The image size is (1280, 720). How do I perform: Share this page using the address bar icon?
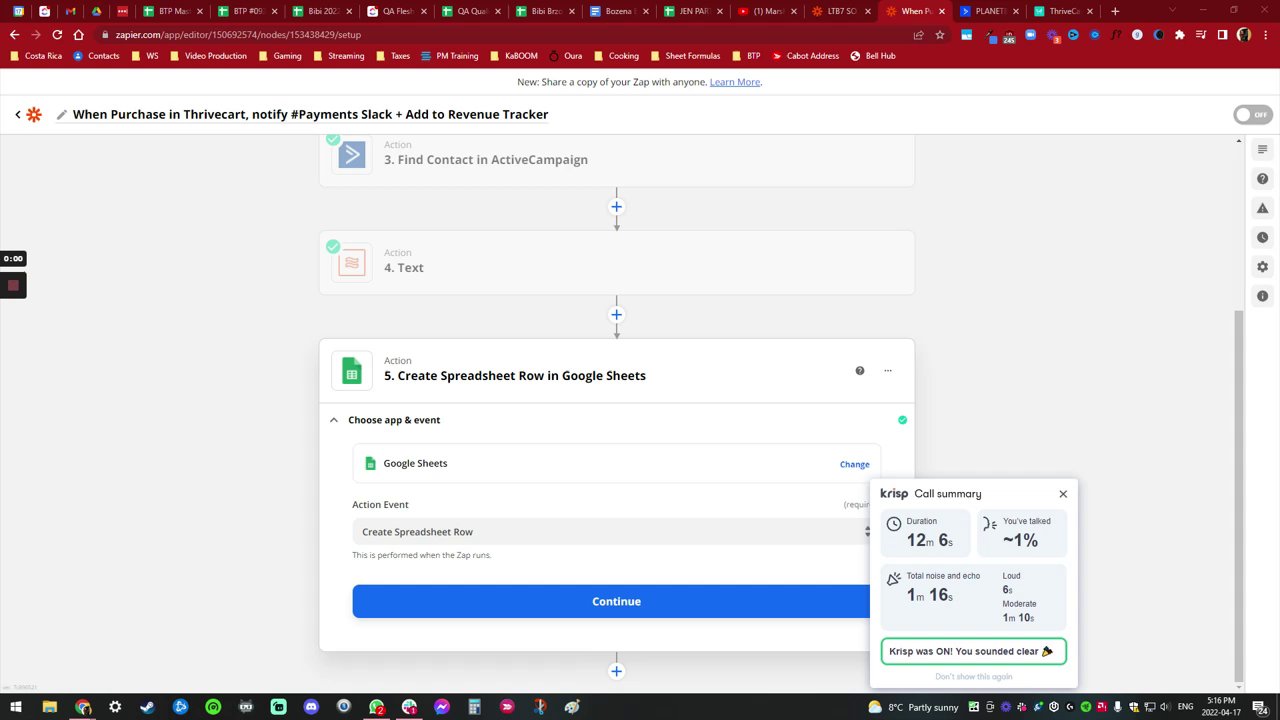[918, 34]
